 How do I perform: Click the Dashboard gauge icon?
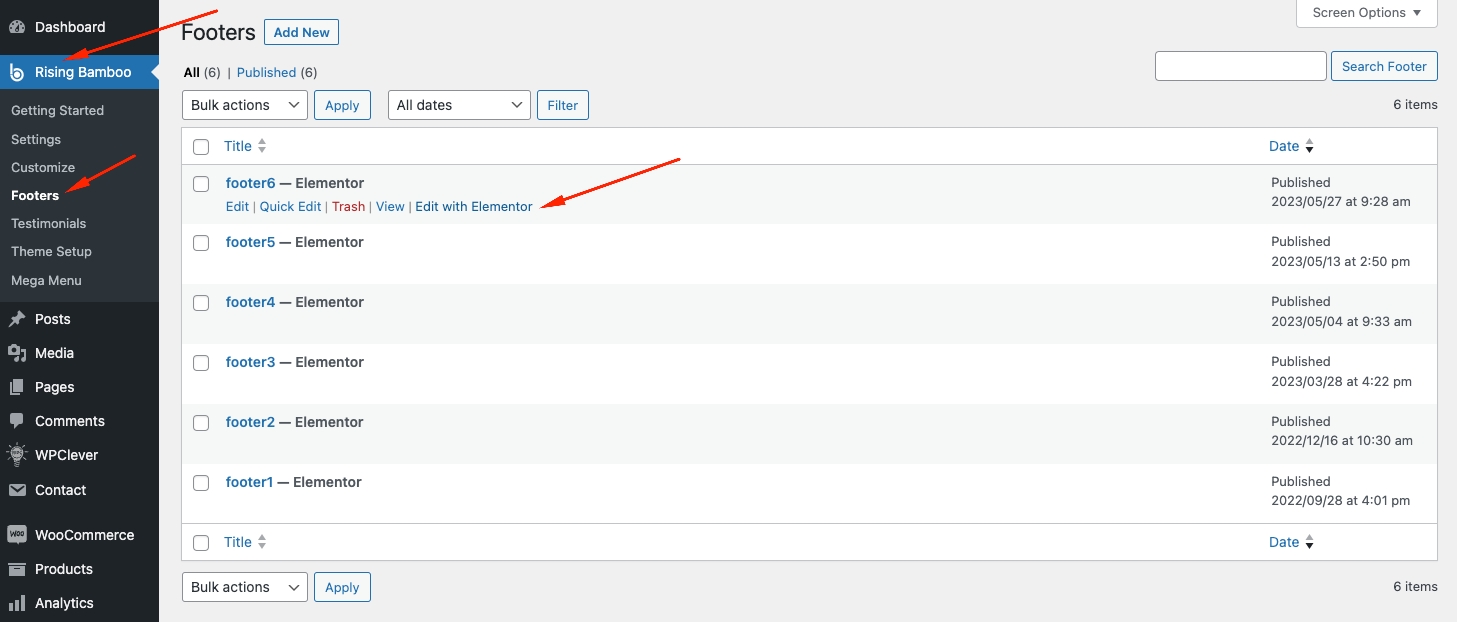pos(17,27)
